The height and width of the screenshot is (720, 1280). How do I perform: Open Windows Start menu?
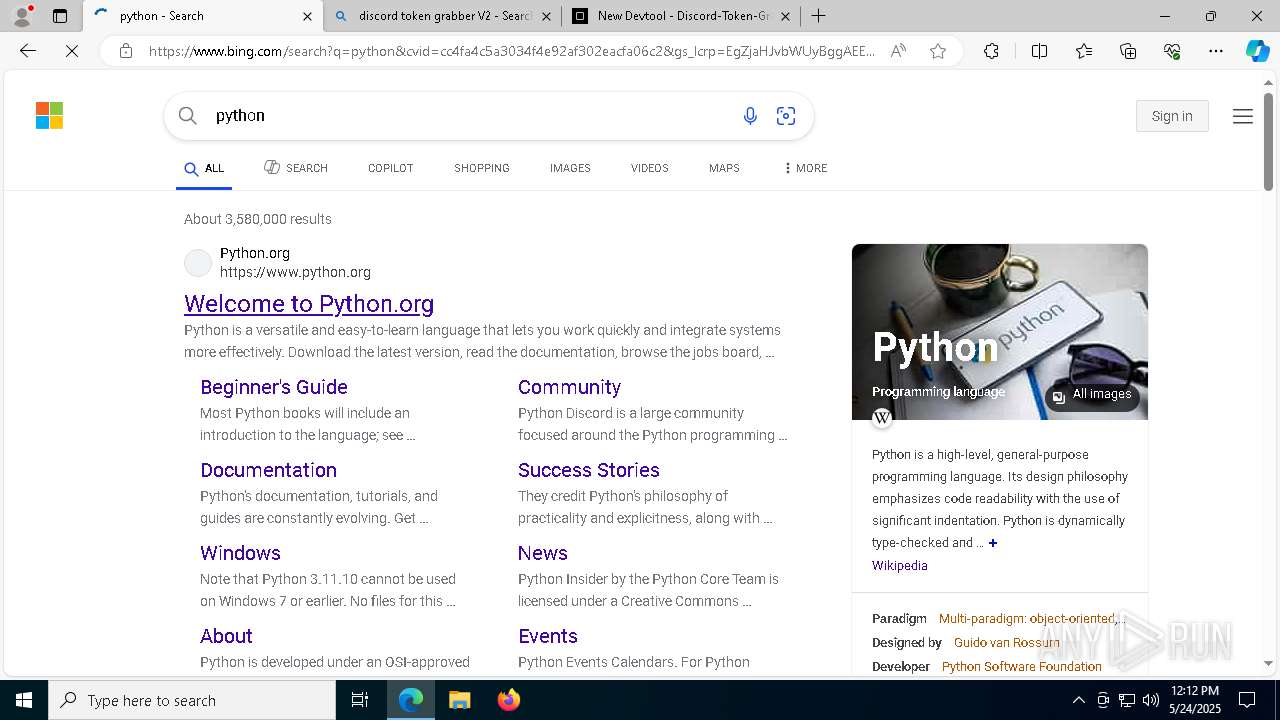(x=24, y=700)
